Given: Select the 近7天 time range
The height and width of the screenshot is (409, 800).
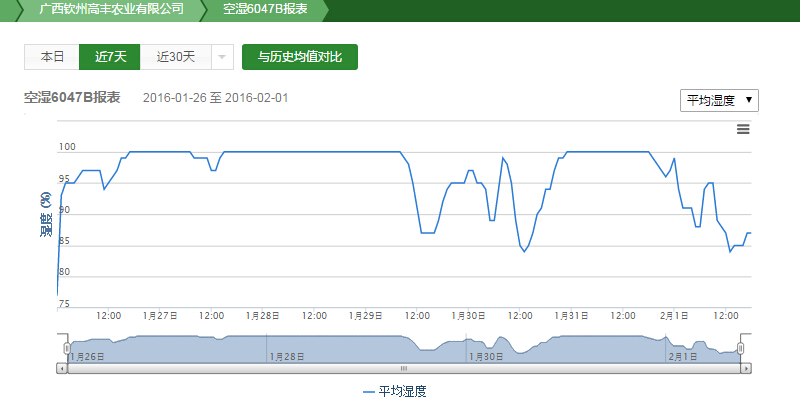Looking at the screenshot, I should [110, 57].
